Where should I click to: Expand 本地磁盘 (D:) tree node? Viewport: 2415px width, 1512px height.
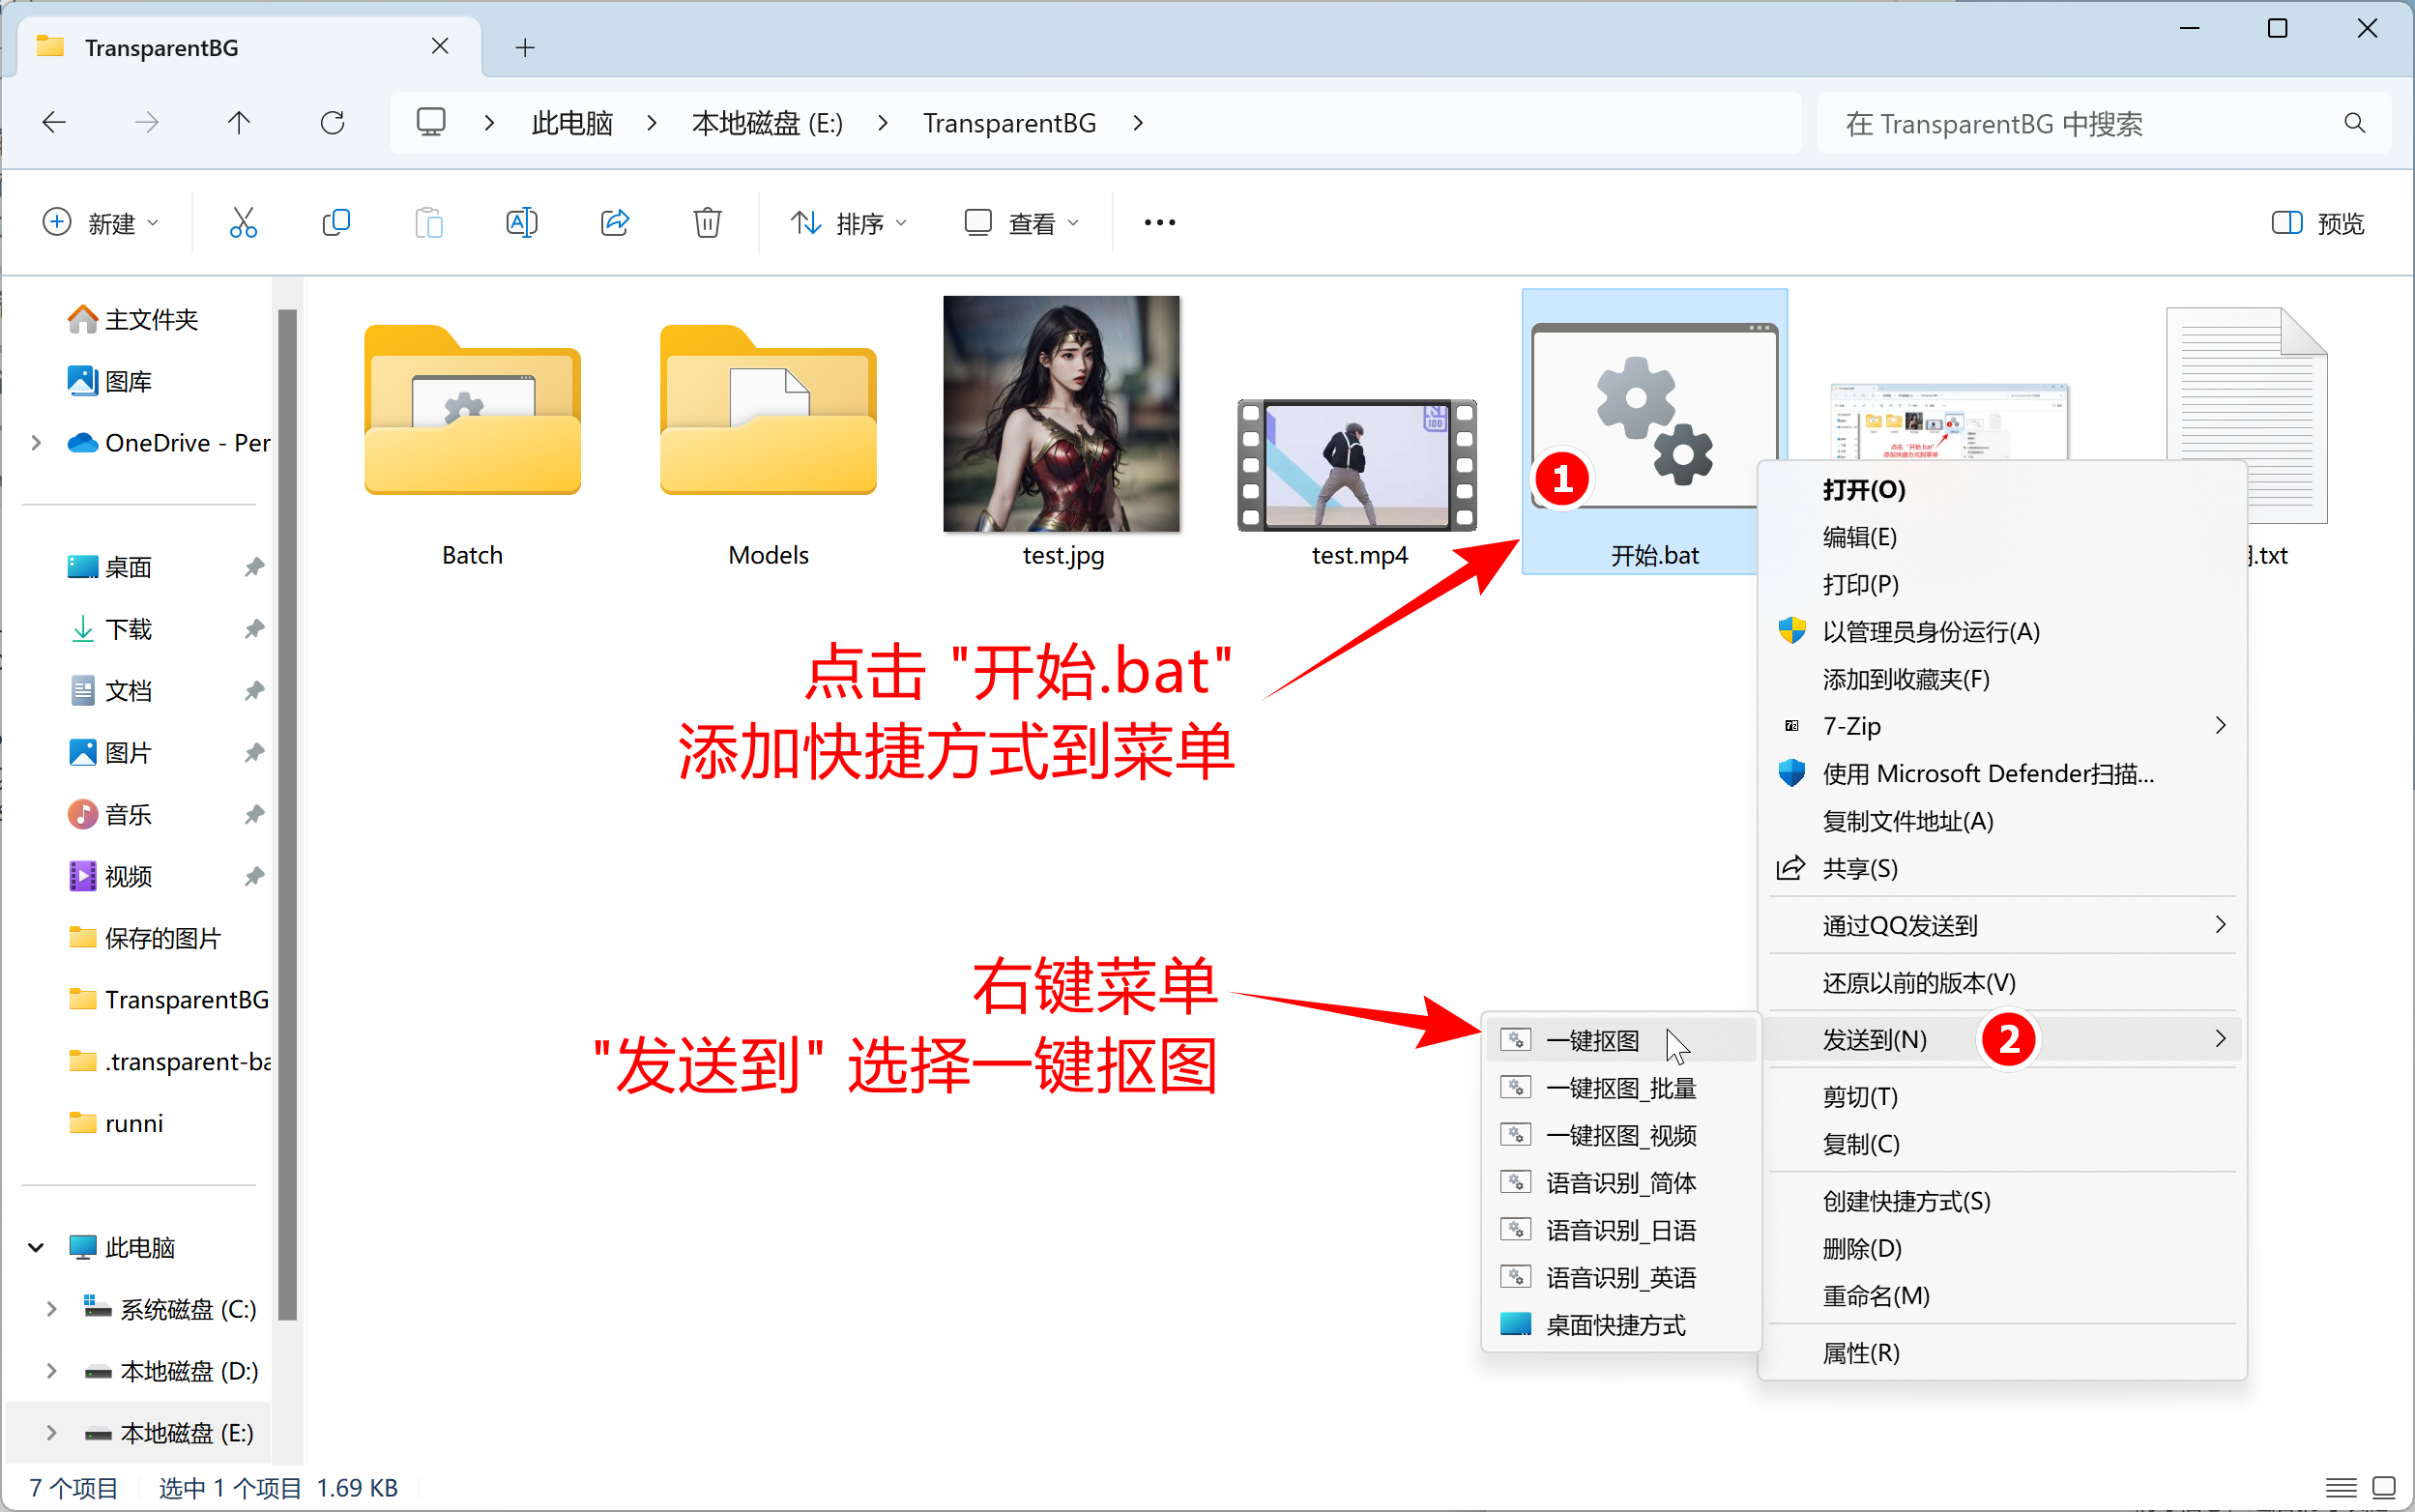tap(52, 1371)
